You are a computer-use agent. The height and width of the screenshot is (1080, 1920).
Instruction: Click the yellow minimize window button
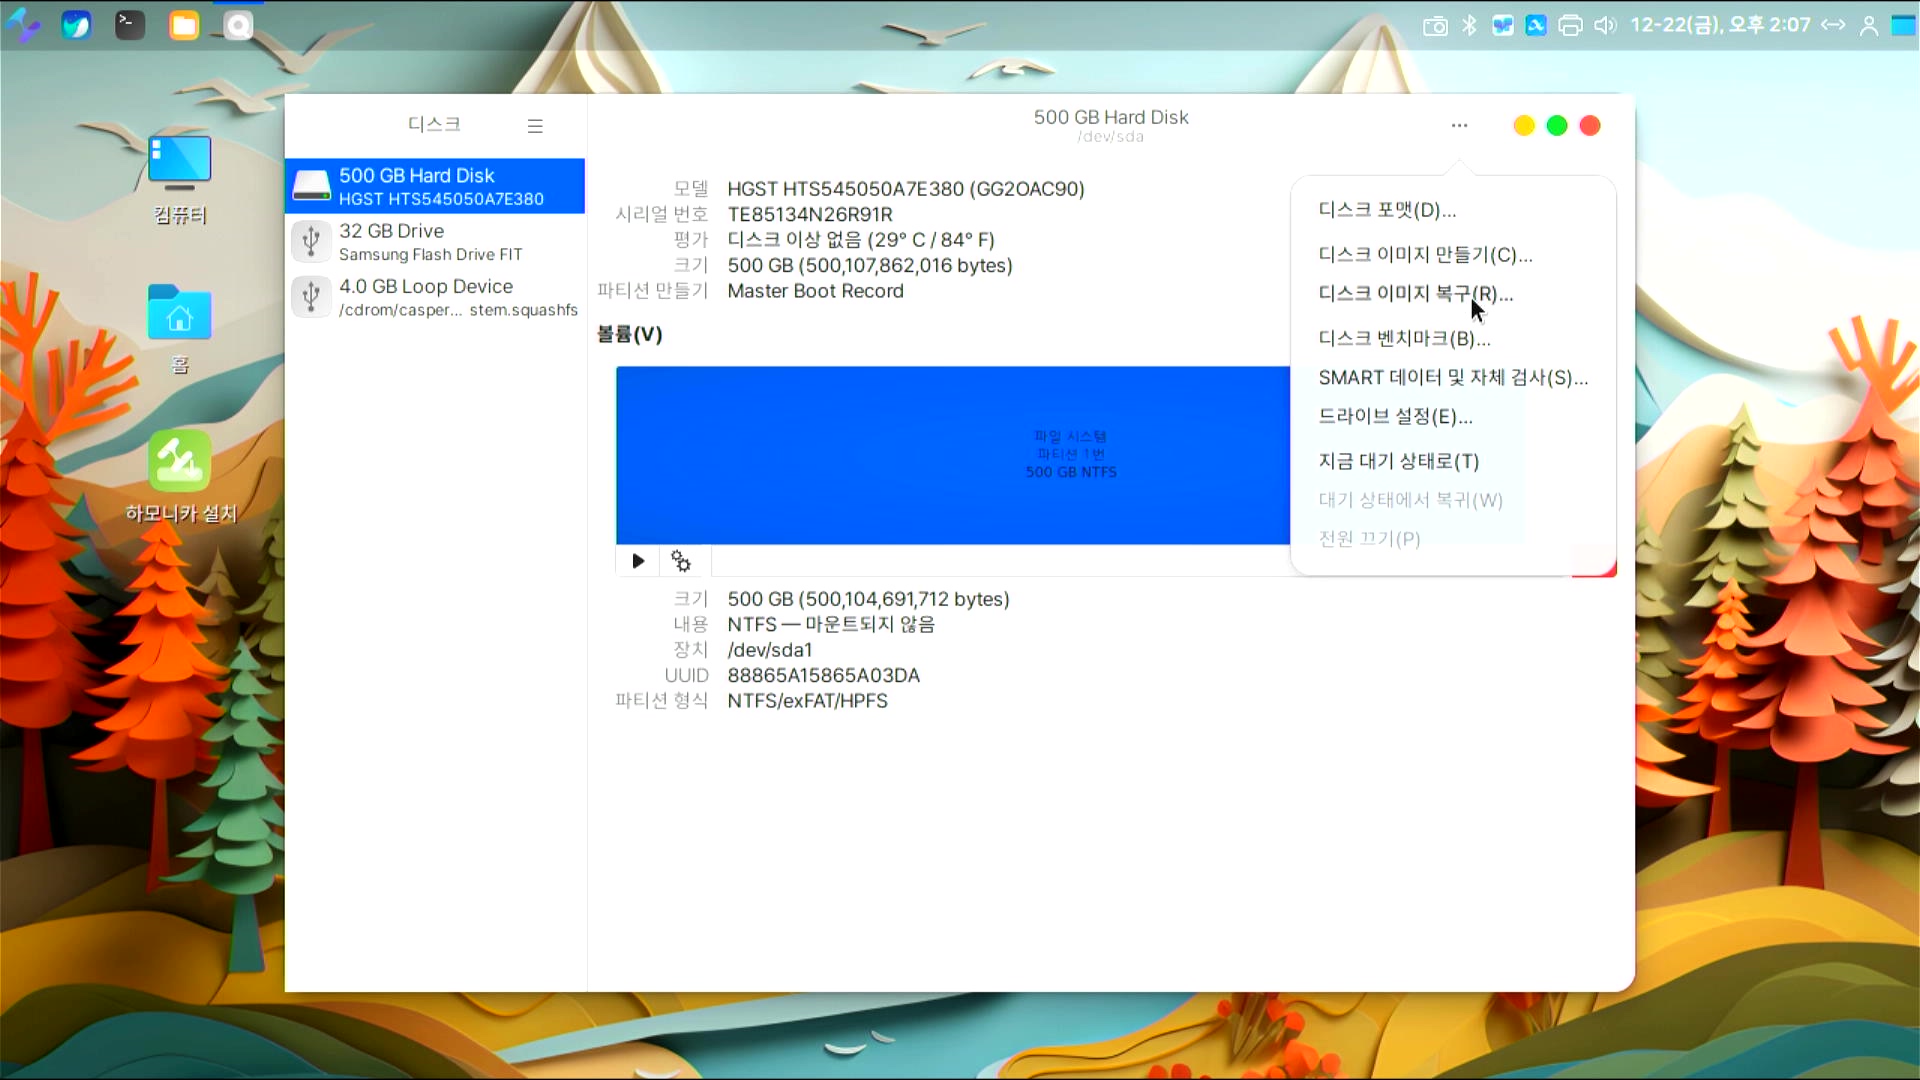1523,126
